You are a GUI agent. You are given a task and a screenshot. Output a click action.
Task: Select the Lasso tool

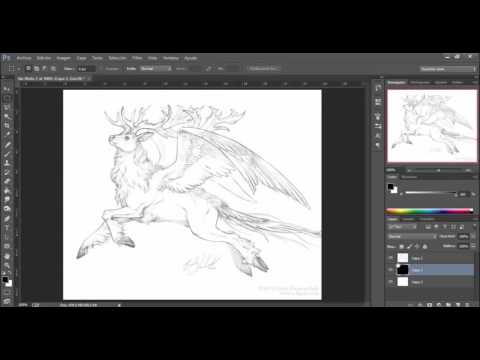(x=7, y=107)
